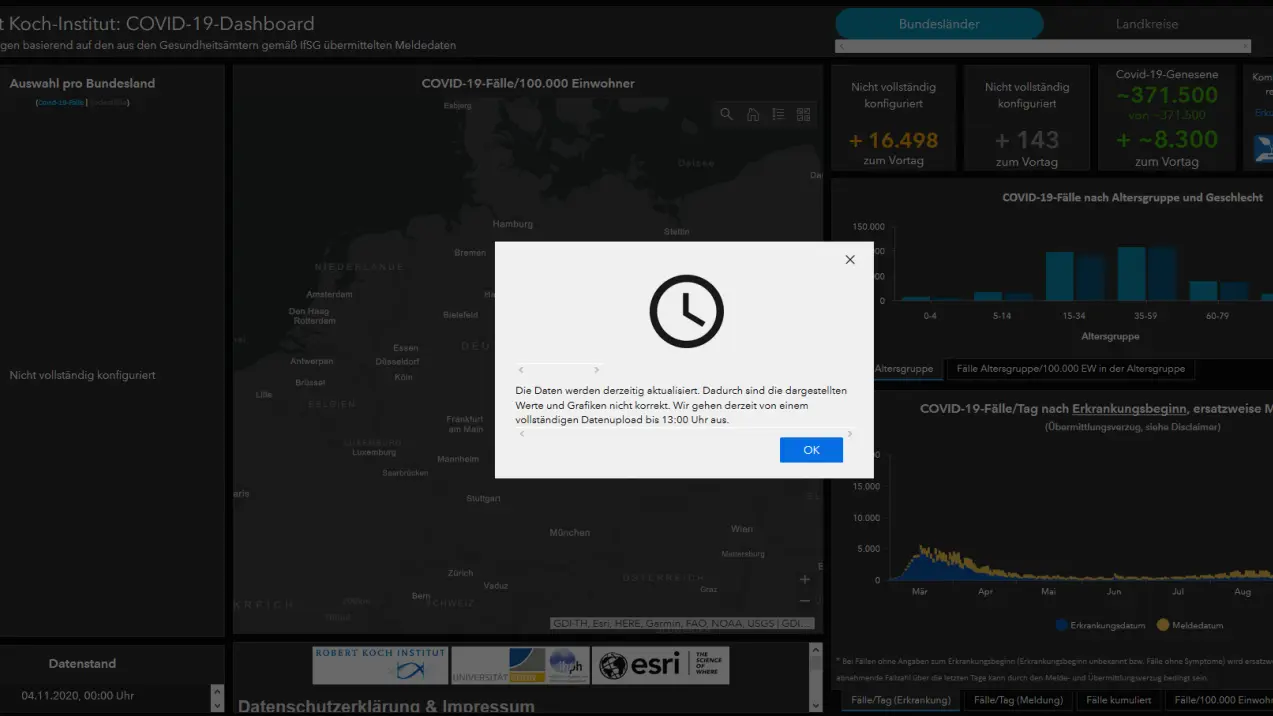The height and width of the screenshot is (716, 1273).
Task: Select the Fälle/Tag (Meldung) tab
Action: 1018,700
